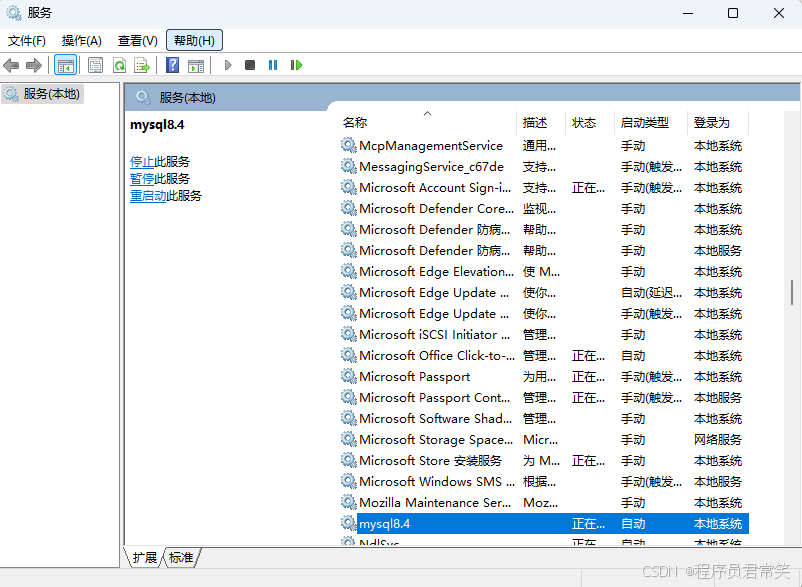Click the Export List toolbar icon
The width and height of the screenshot is (802, 587).
coord(142,65)
